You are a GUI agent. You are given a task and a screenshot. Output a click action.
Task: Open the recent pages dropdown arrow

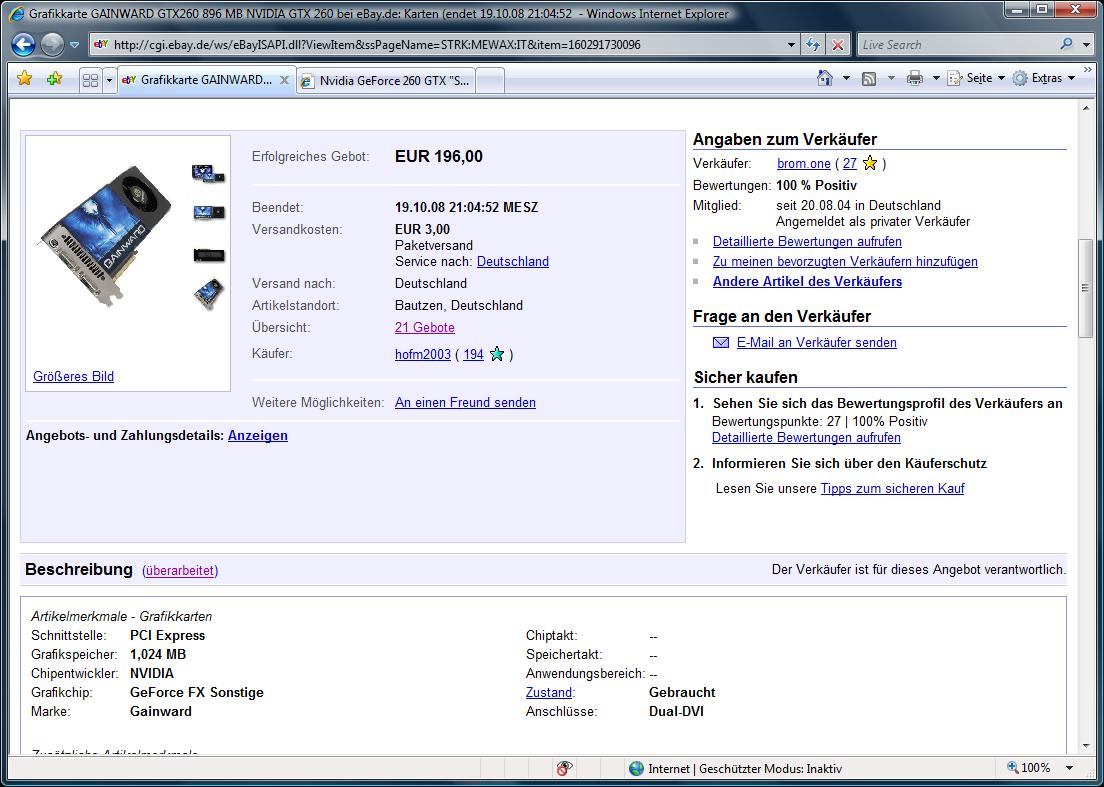(x=75, y=45)
